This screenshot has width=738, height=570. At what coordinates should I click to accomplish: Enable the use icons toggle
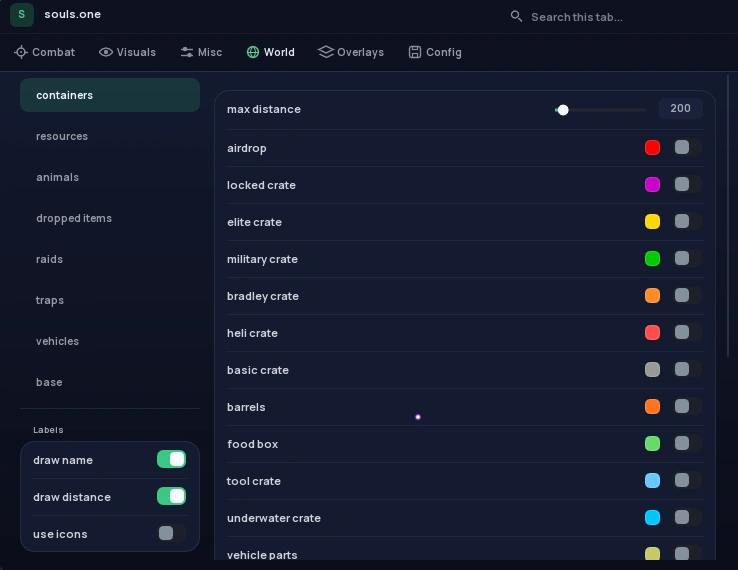tap(171, 533)
